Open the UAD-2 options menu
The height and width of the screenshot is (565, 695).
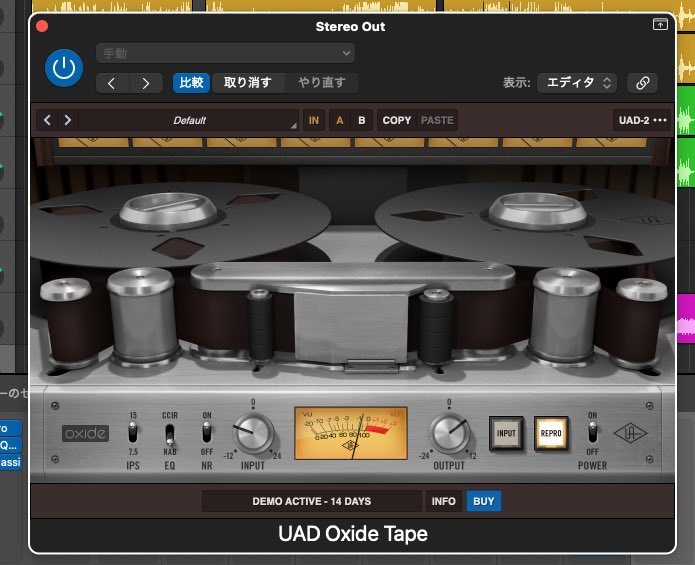tap(642, 120)
